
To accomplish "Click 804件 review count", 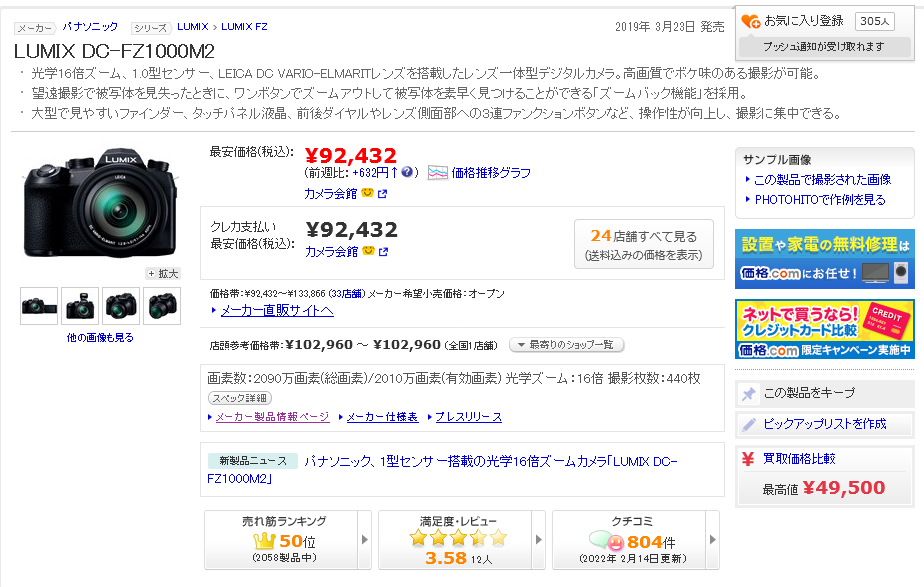I will [651, 542].
